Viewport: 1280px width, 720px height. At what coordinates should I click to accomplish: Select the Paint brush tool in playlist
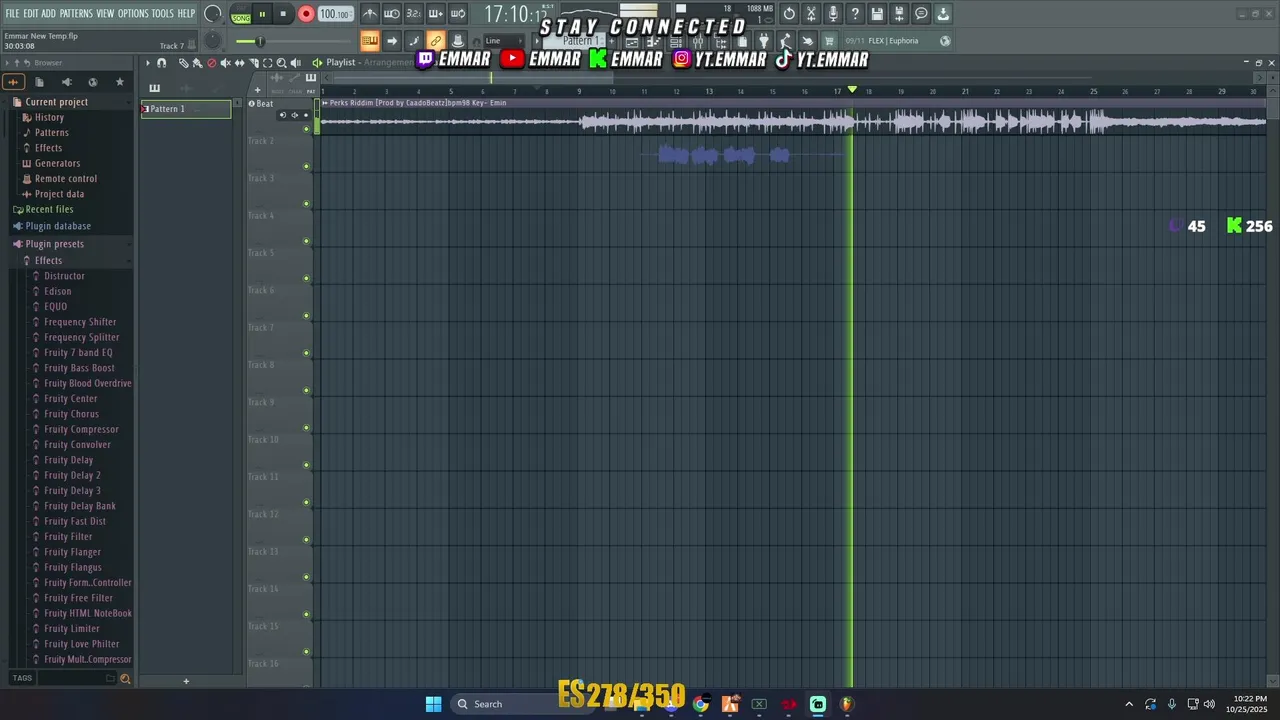[197, 63]
